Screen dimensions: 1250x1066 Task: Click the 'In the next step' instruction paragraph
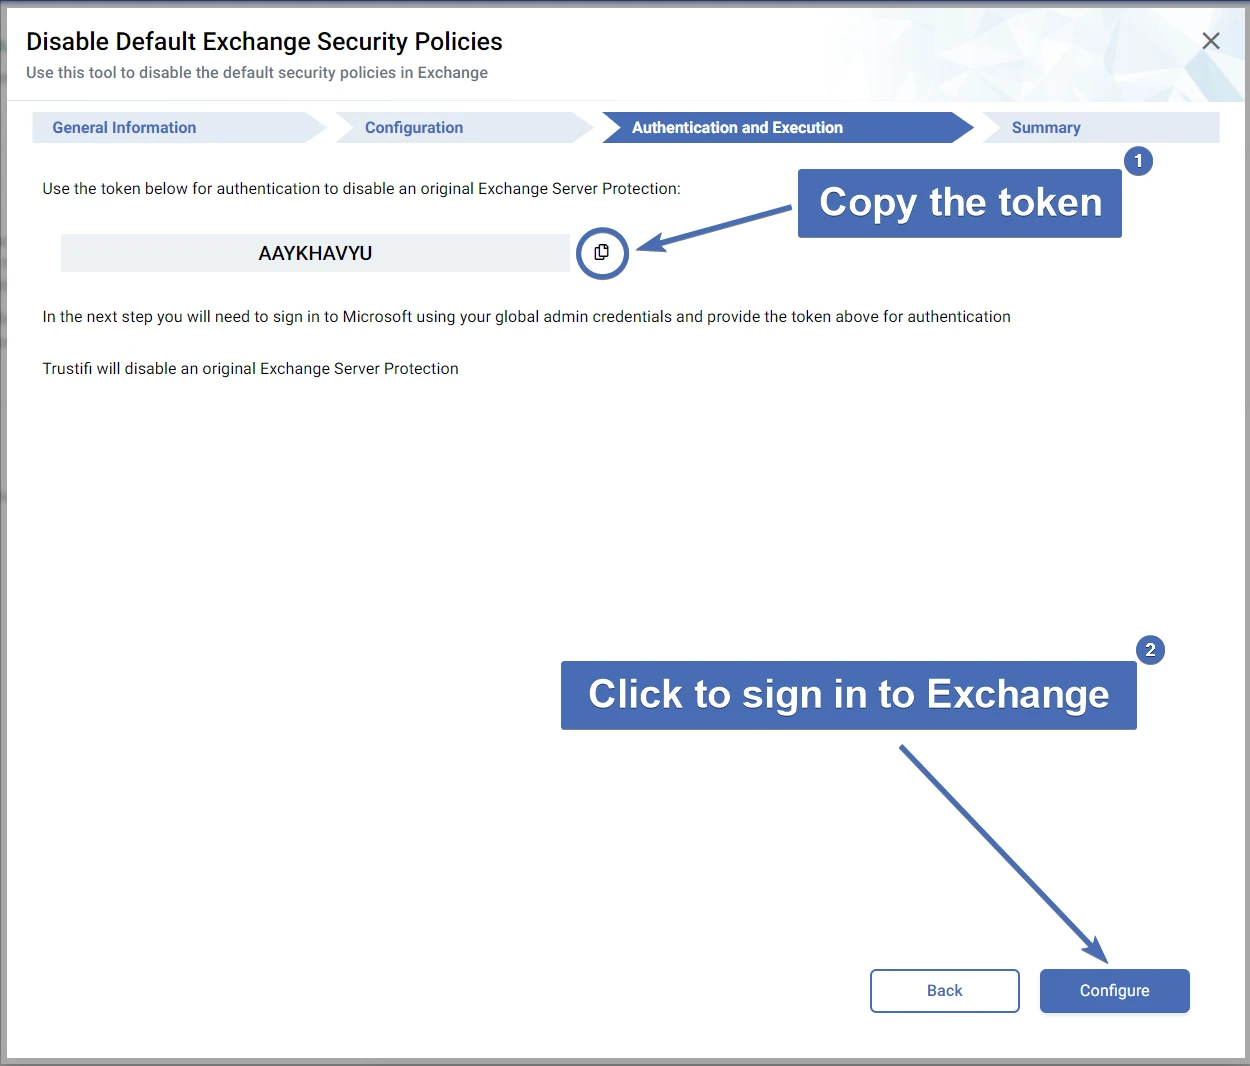(526, 317)
